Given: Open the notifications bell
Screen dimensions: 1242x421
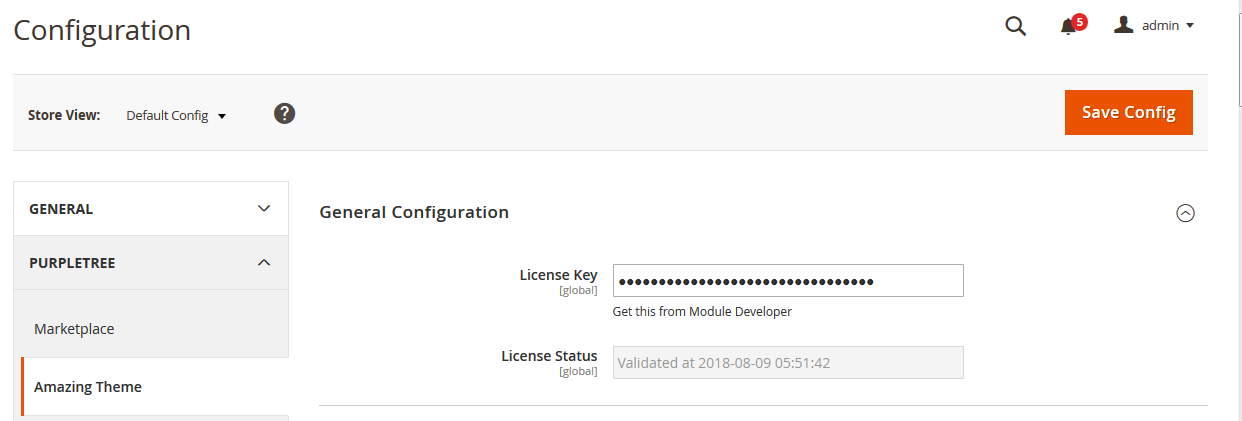Looking at the screenshot, I should click(1068, 28).
